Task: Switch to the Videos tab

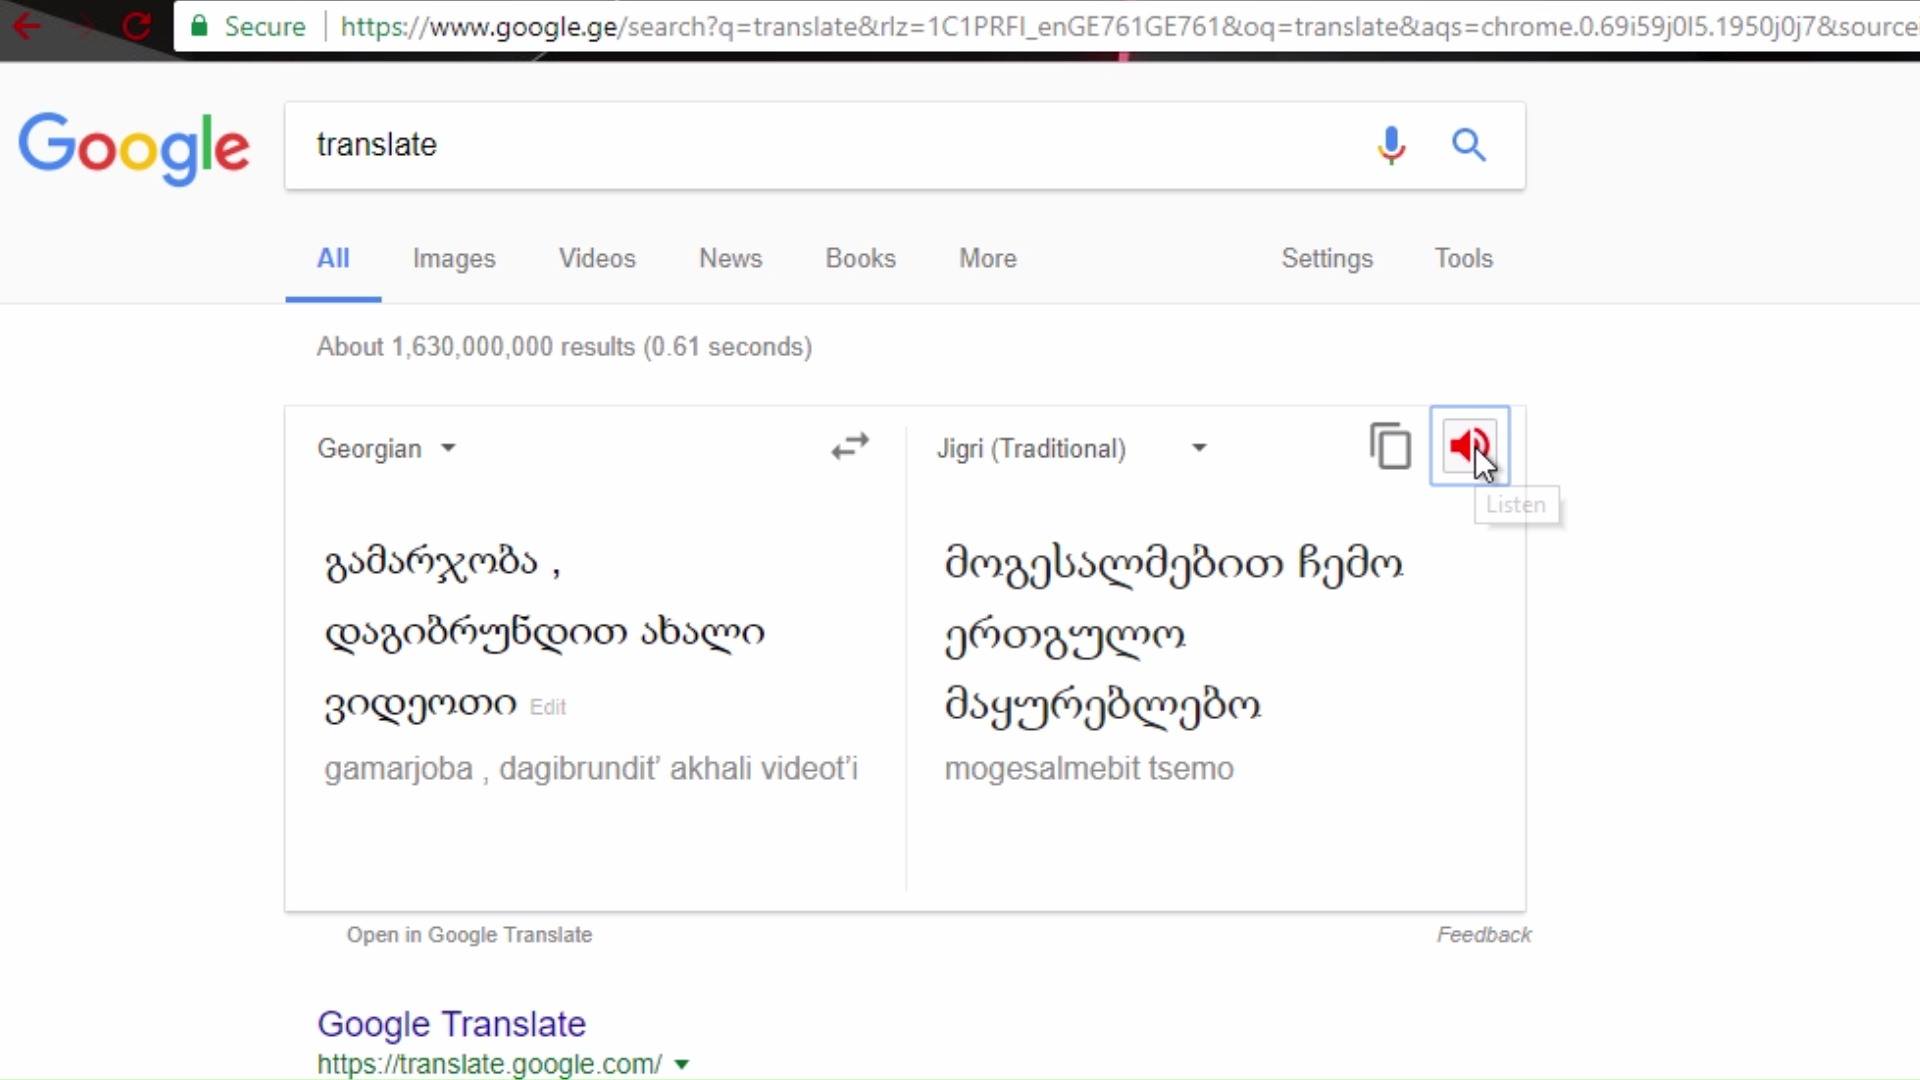Action: [597, 258]
